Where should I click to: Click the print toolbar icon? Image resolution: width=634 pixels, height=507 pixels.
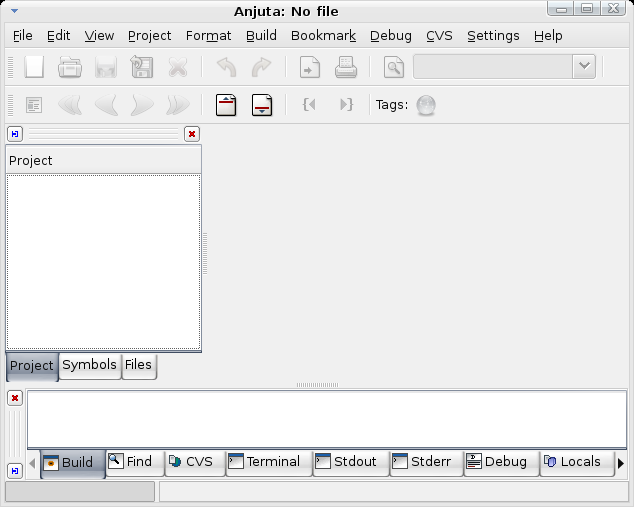[x=346, y=67]
